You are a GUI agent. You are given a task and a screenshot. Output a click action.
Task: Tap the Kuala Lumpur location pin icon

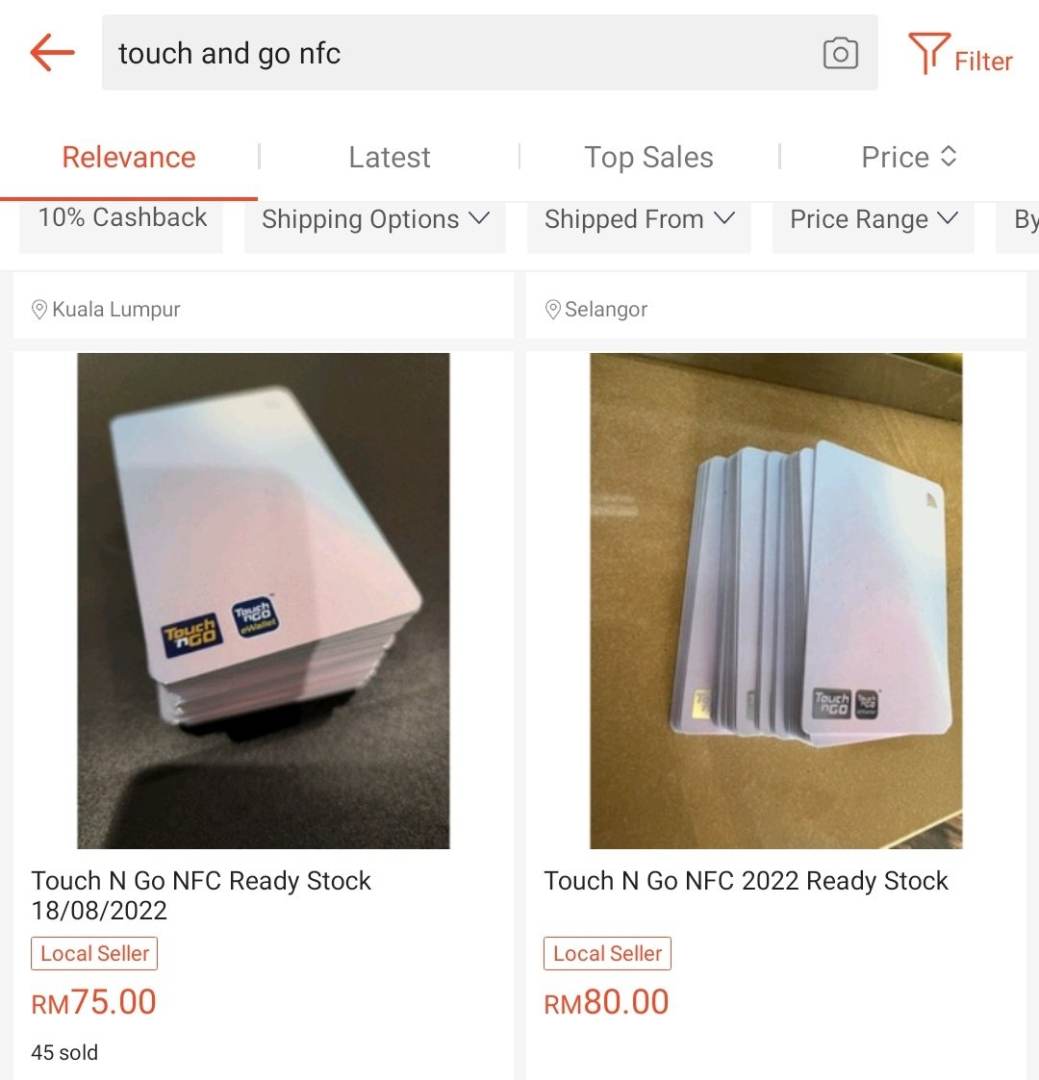tap(40, 310)
